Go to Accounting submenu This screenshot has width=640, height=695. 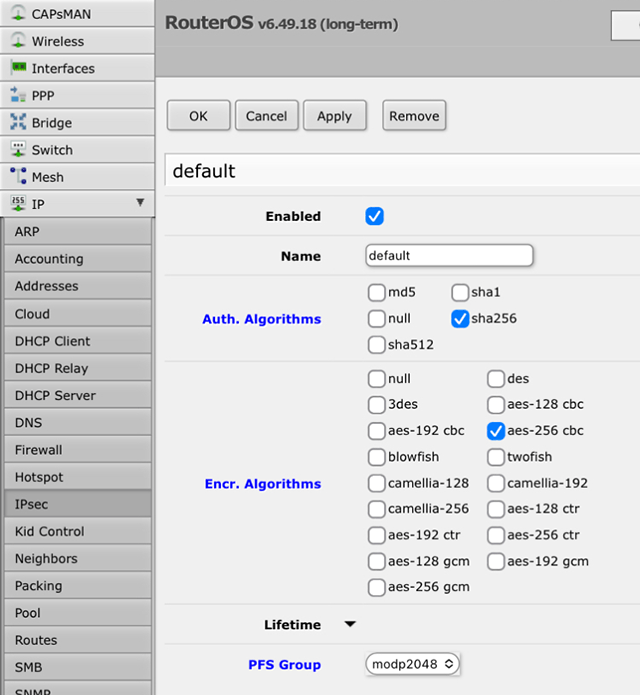click(x=78, y=259)
